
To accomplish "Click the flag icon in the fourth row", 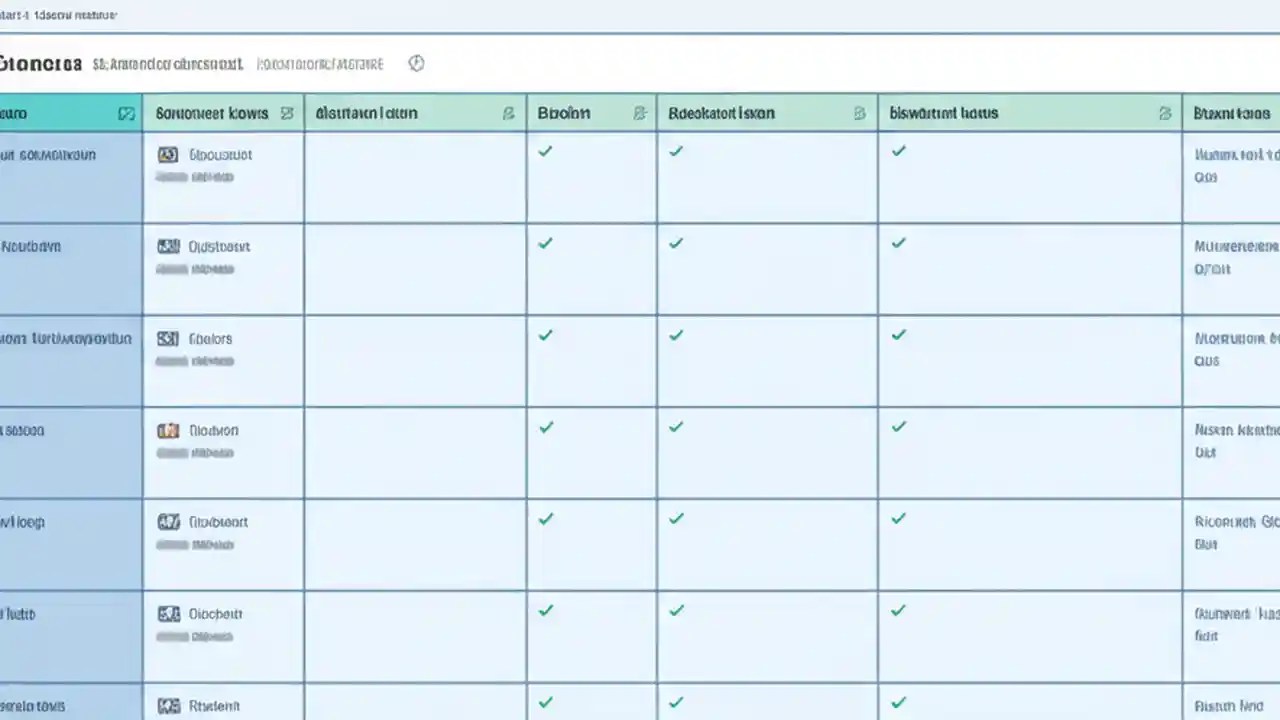I will 168,430.
